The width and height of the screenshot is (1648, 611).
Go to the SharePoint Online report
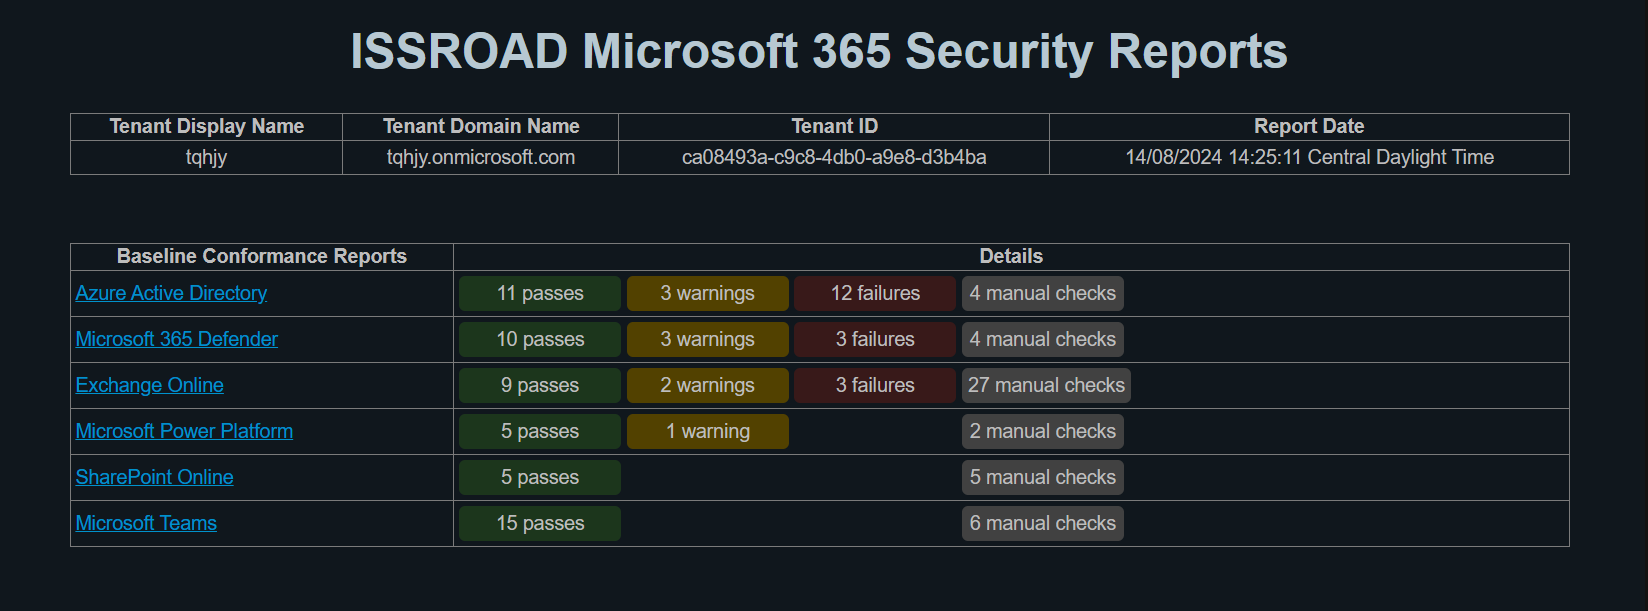pyautogui.click(x=155, y=477)
